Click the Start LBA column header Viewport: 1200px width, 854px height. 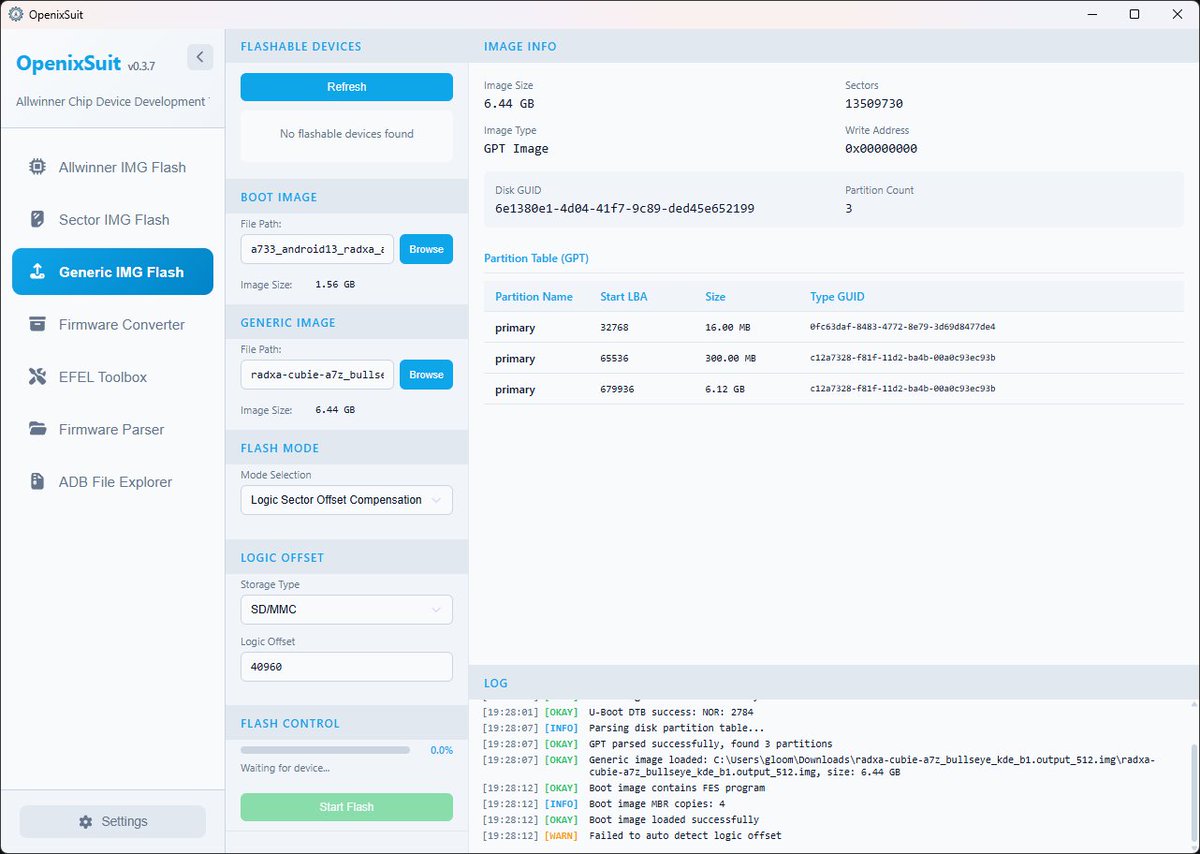point(626,297)
